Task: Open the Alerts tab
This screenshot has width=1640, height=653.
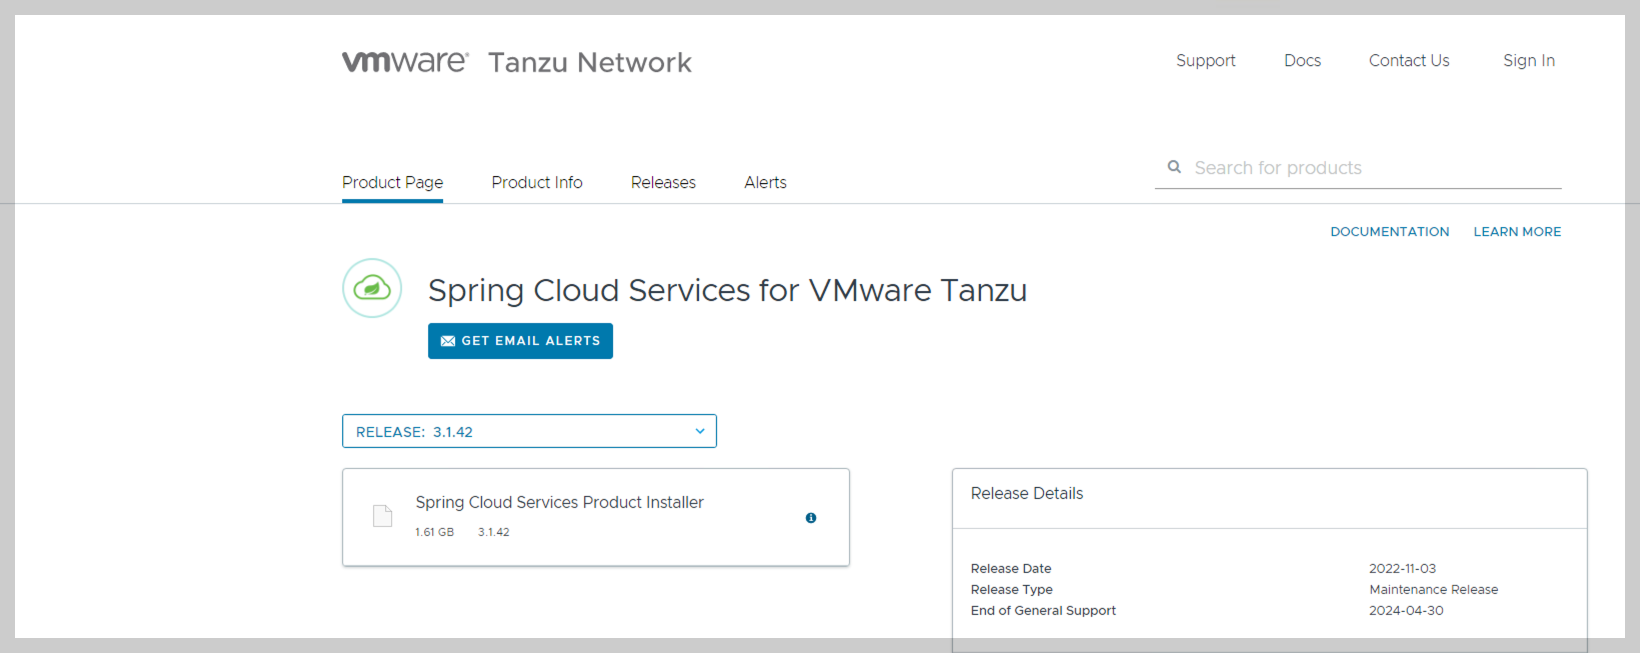Action: 765,182
